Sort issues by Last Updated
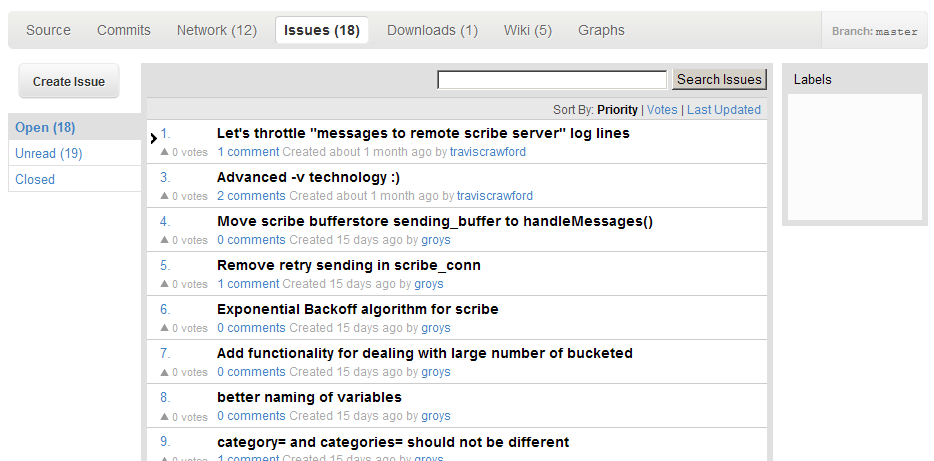 click(x=724, y=110)
